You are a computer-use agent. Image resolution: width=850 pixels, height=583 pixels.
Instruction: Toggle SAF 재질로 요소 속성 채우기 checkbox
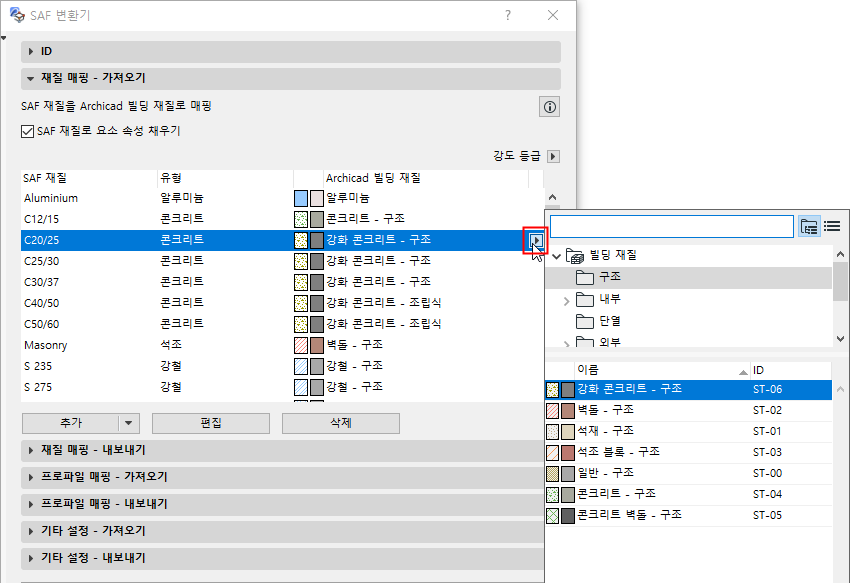pos(28,131)
